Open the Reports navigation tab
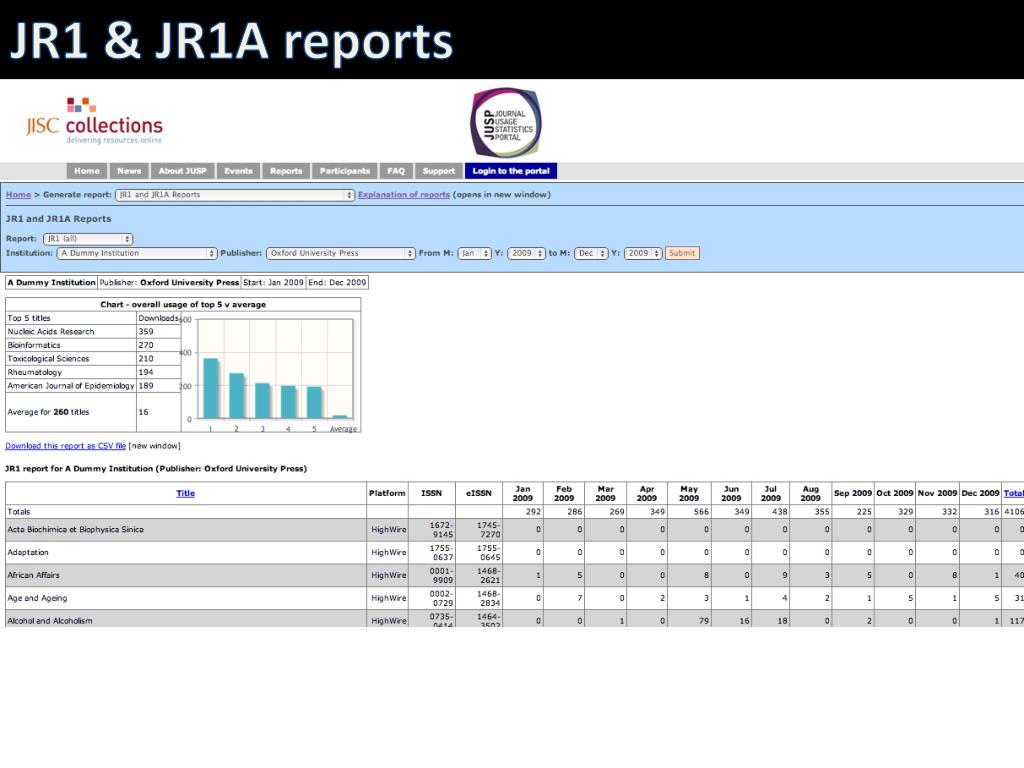This screenshot has width=1024, height=768. pyautogui.click(x=286, y=171)
